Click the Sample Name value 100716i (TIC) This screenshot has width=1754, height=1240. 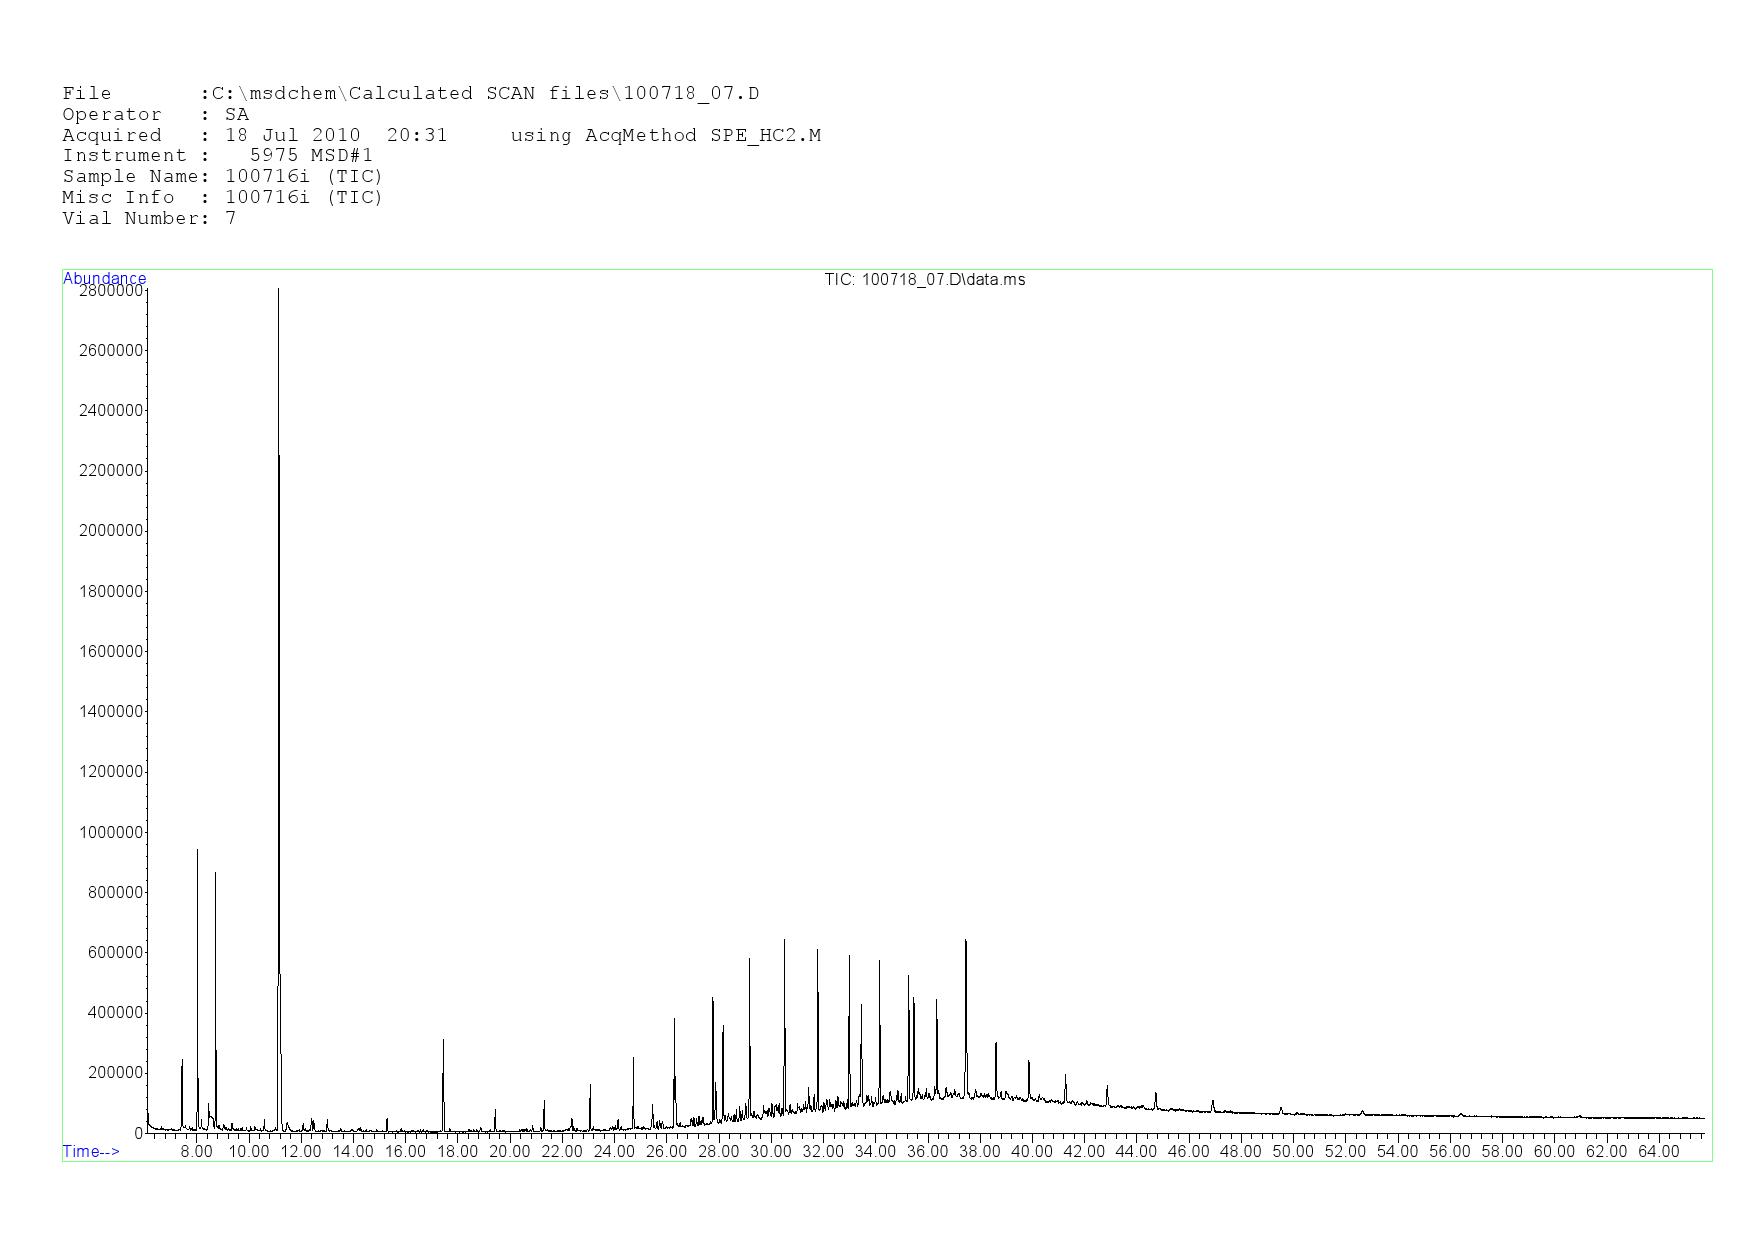pyautogui.click(x=303, y=177)
